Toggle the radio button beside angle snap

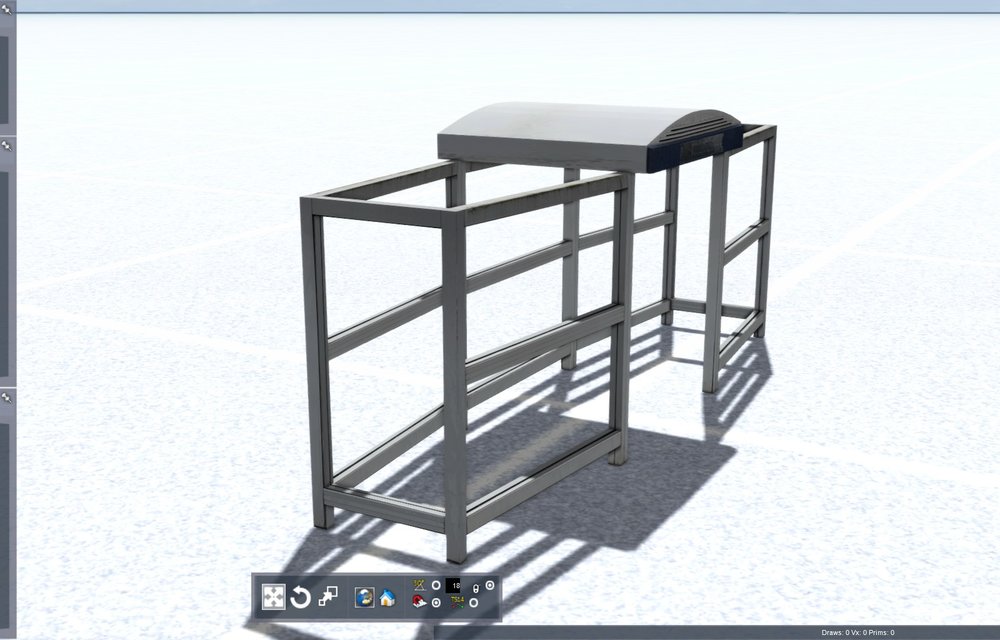point(436,585)
